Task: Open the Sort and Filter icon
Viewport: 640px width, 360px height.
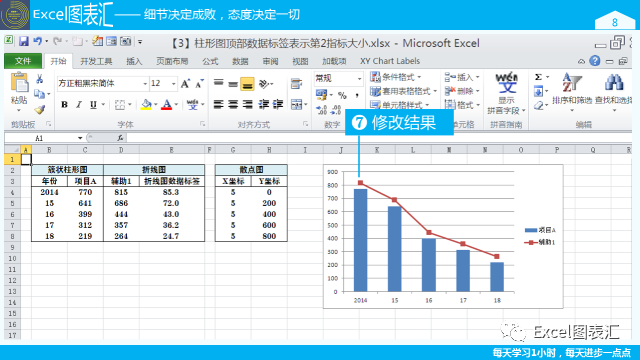Action: [571, 82]
